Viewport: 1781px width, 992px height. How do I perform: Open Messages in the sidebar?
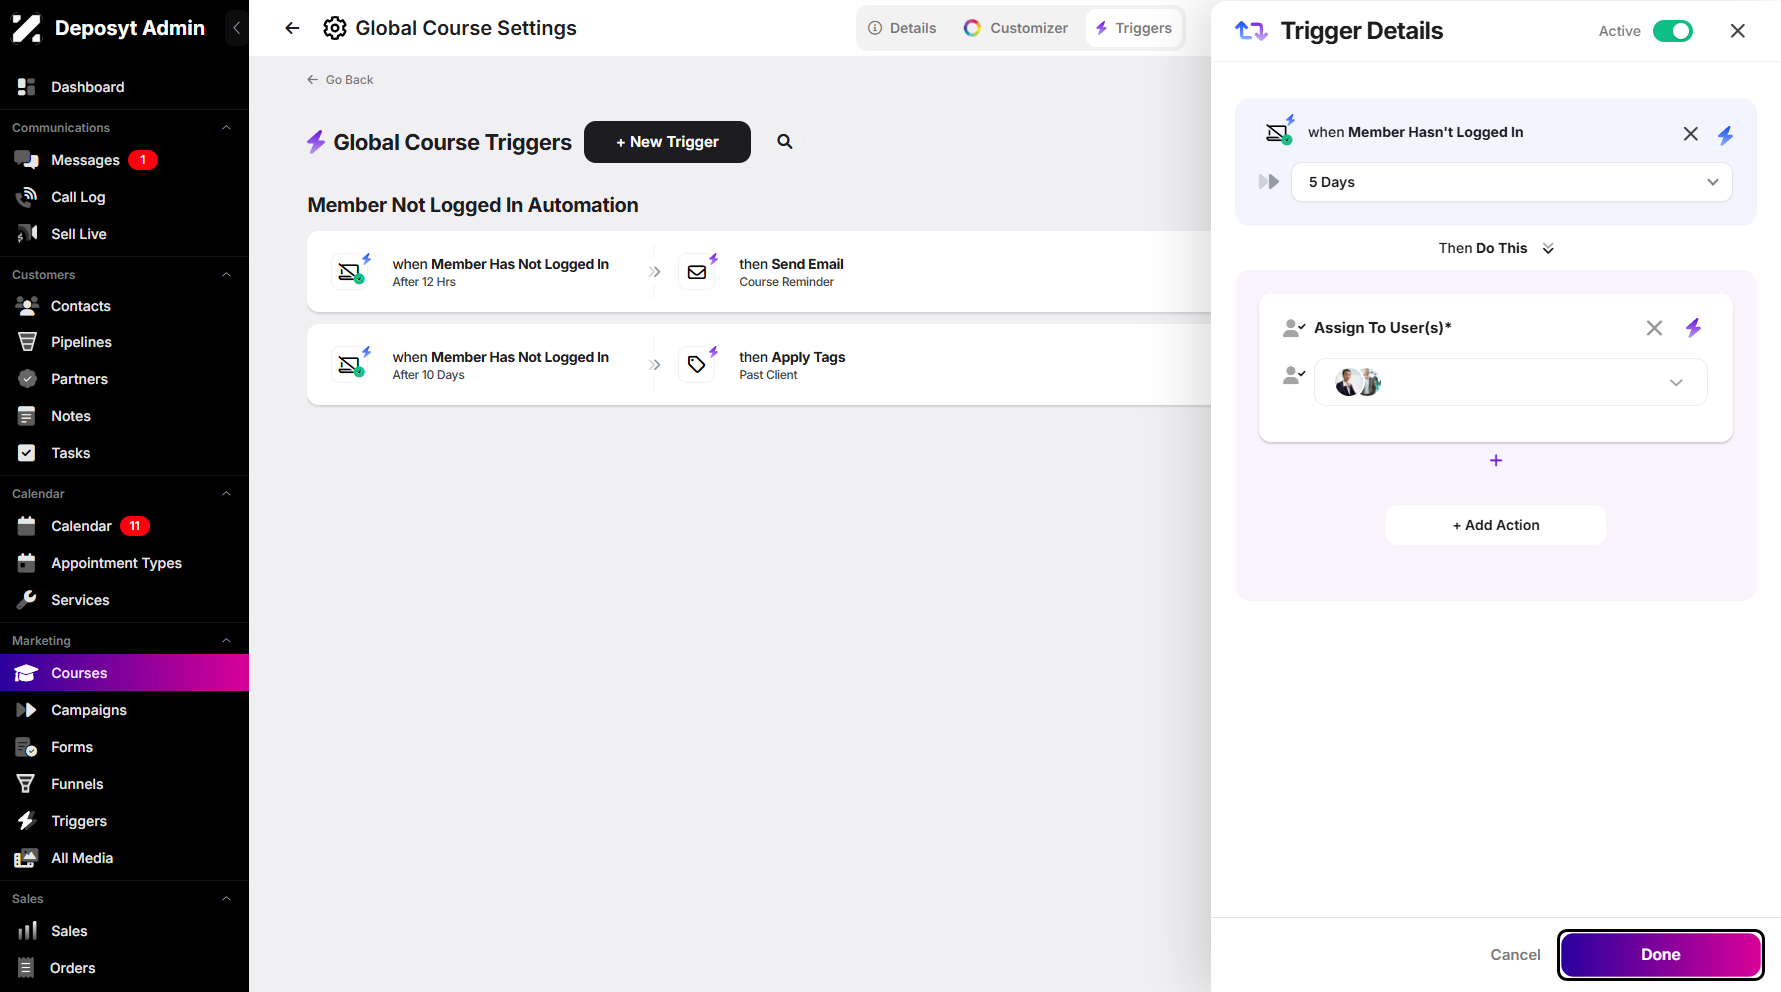(x=124, y=160)
